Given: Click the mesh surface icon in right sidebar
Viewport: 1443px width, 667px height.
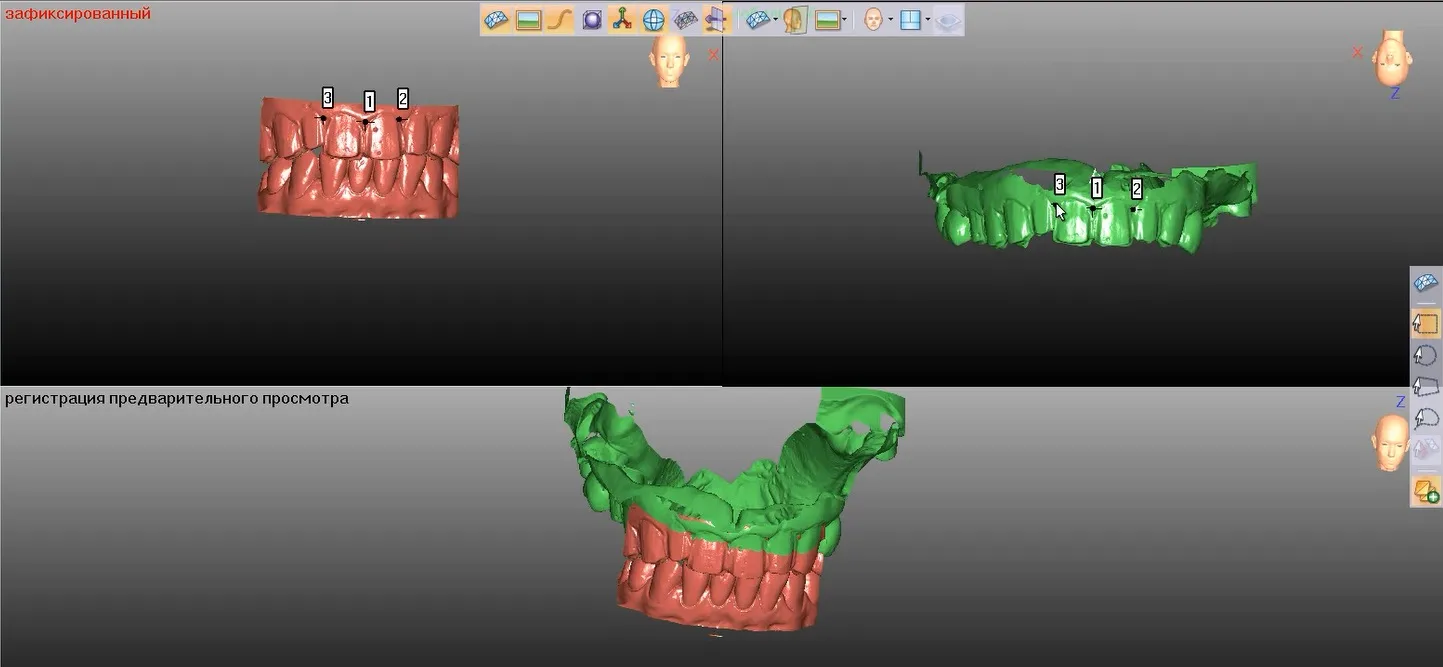Looking at the screenshot, I should (1426, 283).
